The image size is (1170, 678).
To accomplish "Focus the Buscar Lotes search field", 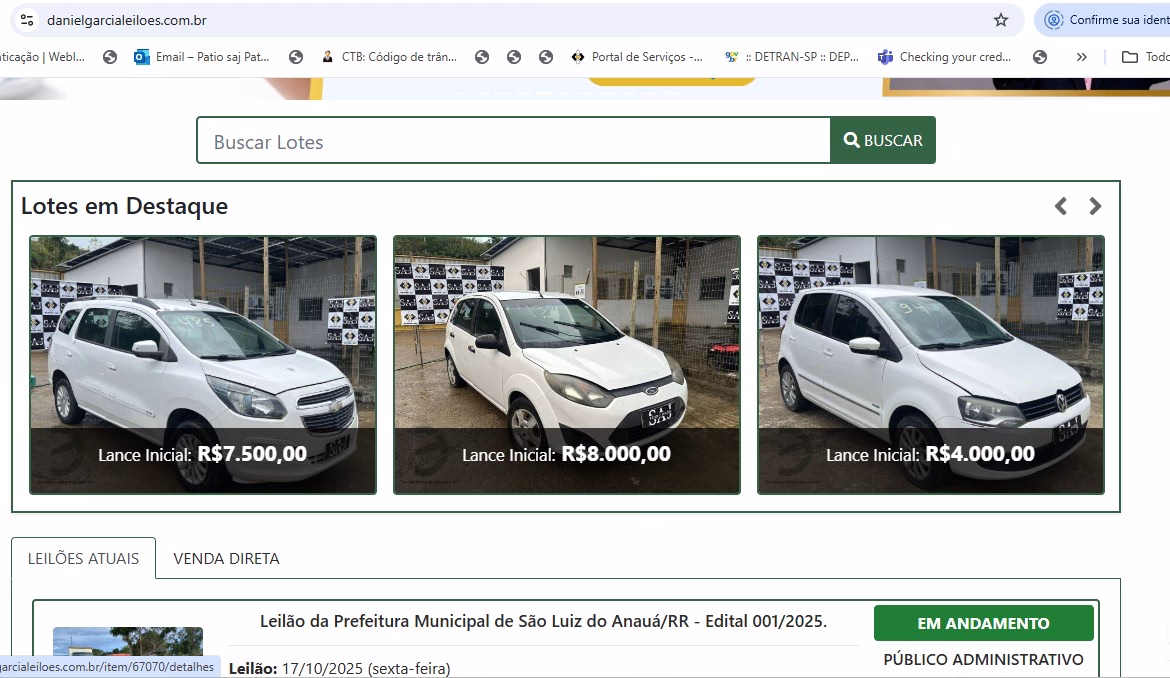I will (513, 140).
